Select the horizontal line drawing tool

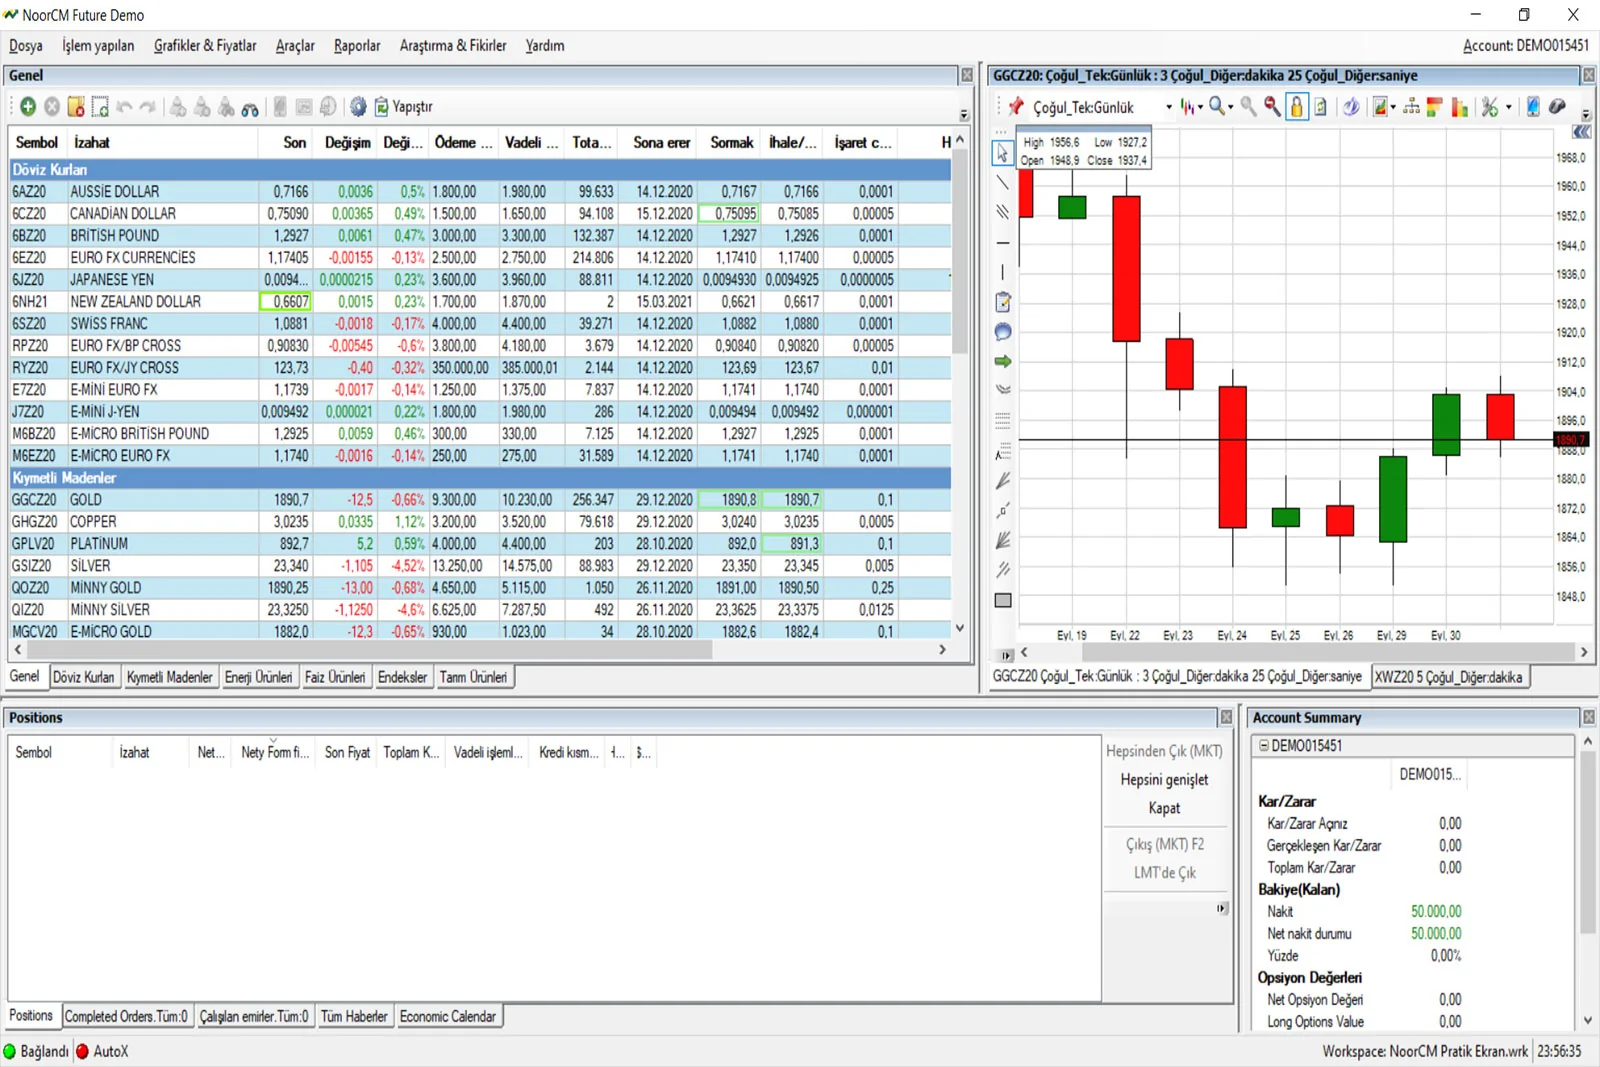tap(1002, 243)
